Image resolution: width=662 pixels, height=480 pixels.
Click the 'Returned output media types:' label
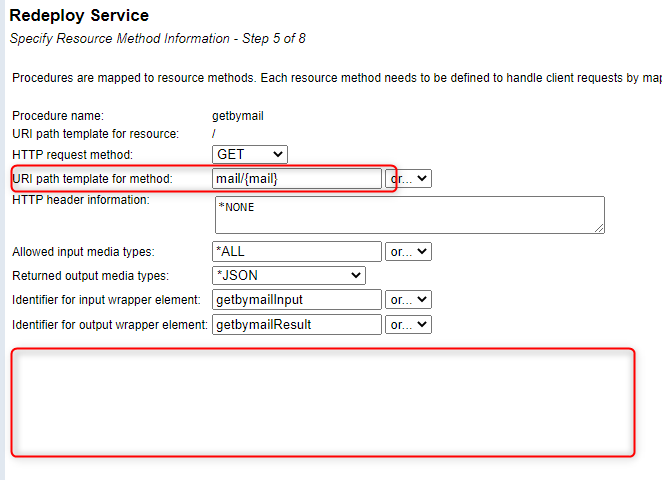point(90,275)
